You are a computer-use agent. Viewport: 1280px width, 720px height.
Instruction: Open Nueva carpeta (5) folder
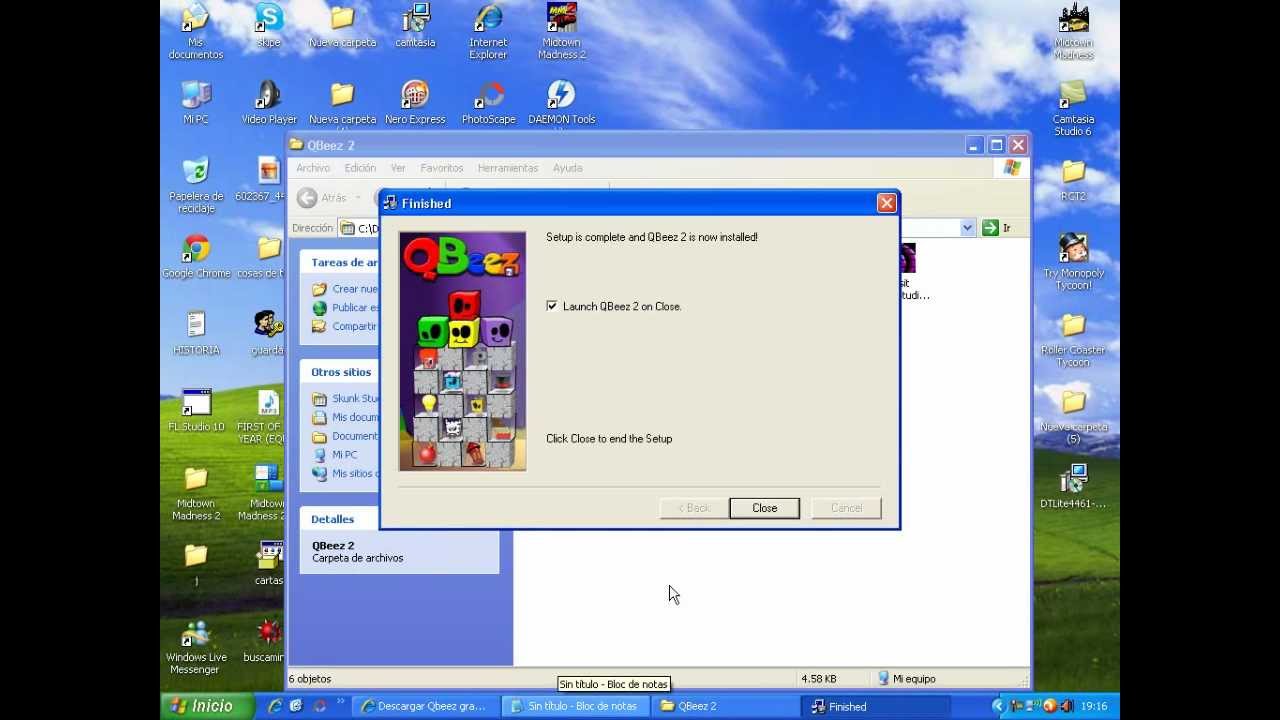point(1073,416)
